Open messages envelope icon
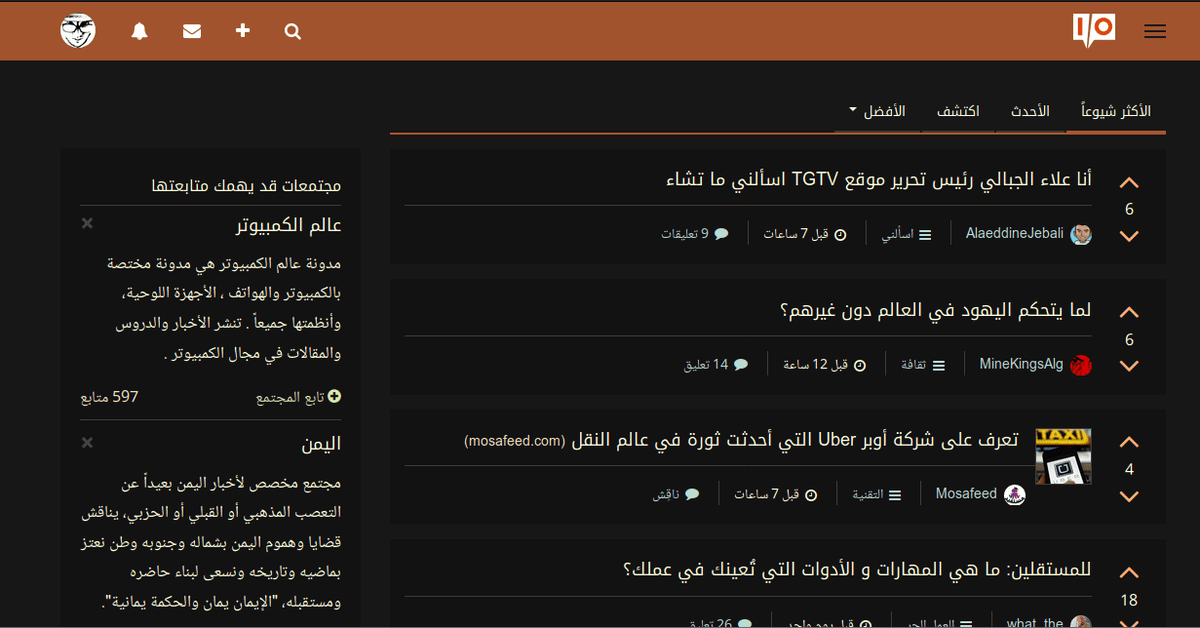Viewport: 1200px width, 628px height. (192, 31)
